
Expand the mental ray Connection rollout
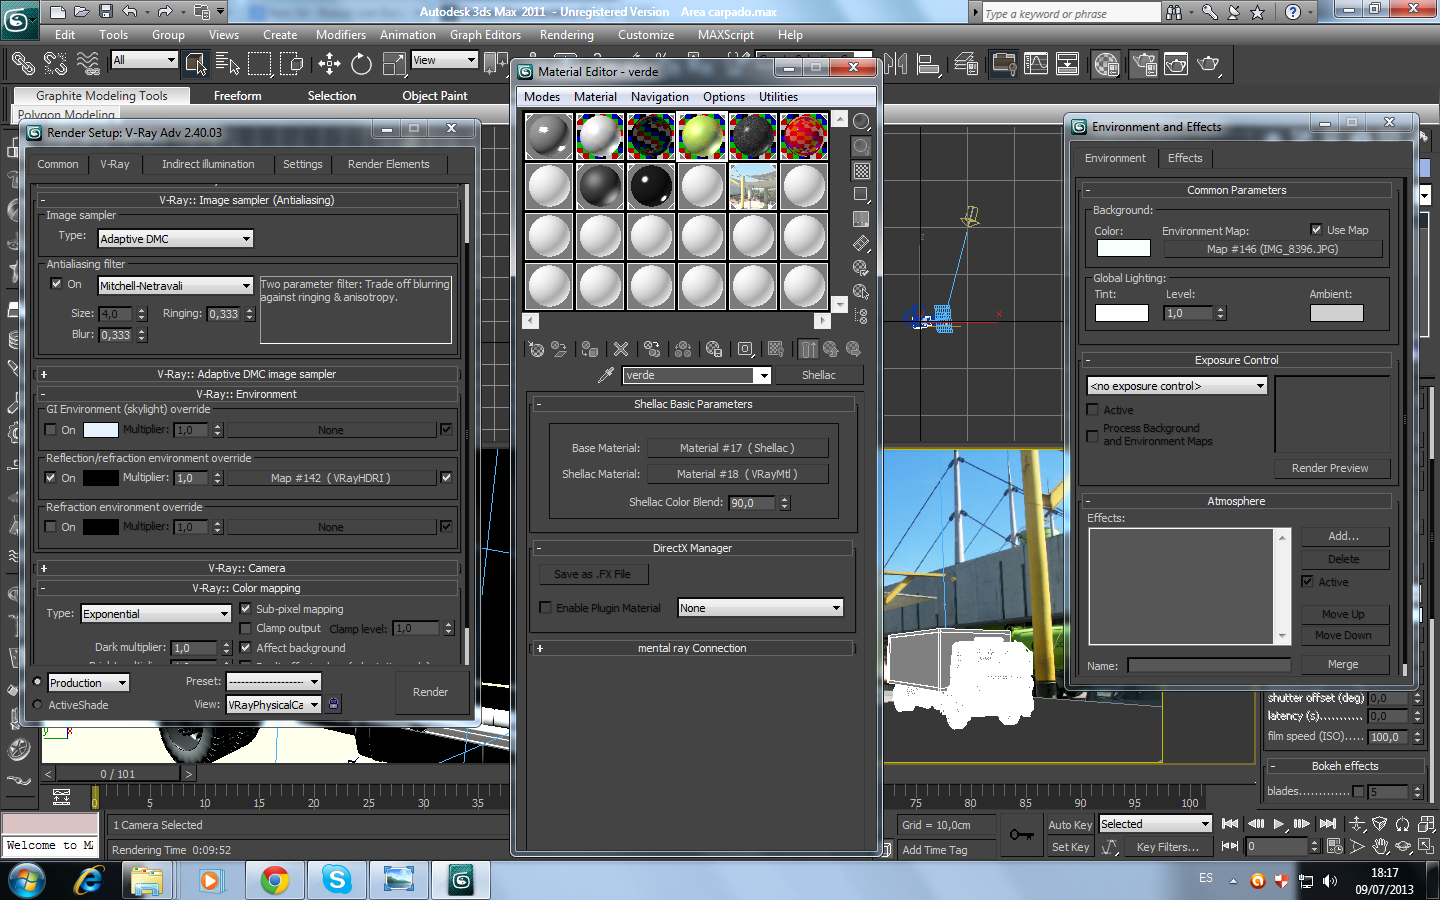692,648
